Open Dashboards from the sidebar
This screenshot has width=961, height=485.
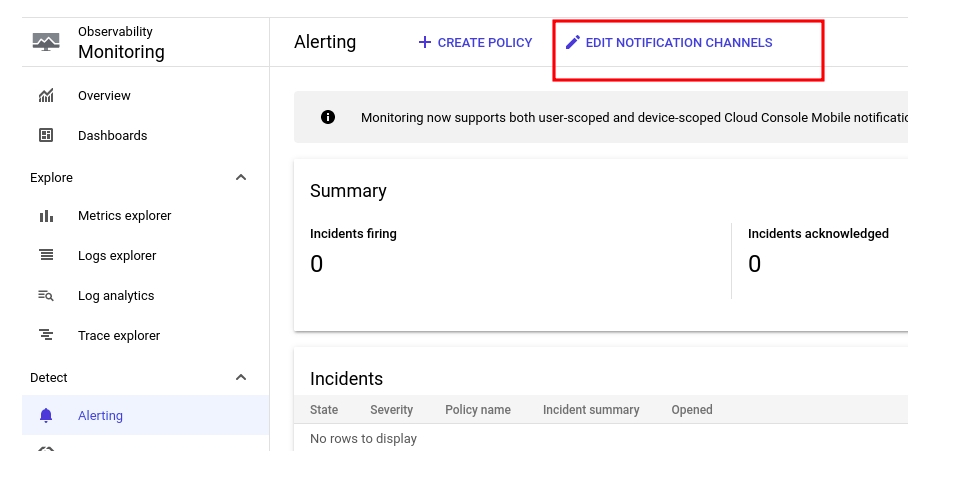[112, 136]
